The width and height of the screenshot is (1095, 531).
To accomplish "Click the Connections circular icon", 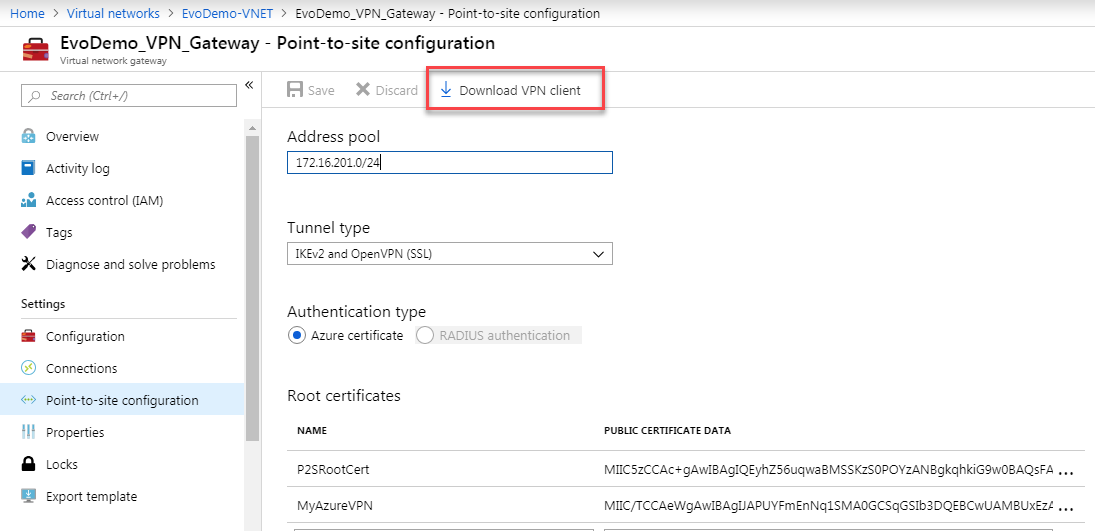I will [x=28, y=368].
